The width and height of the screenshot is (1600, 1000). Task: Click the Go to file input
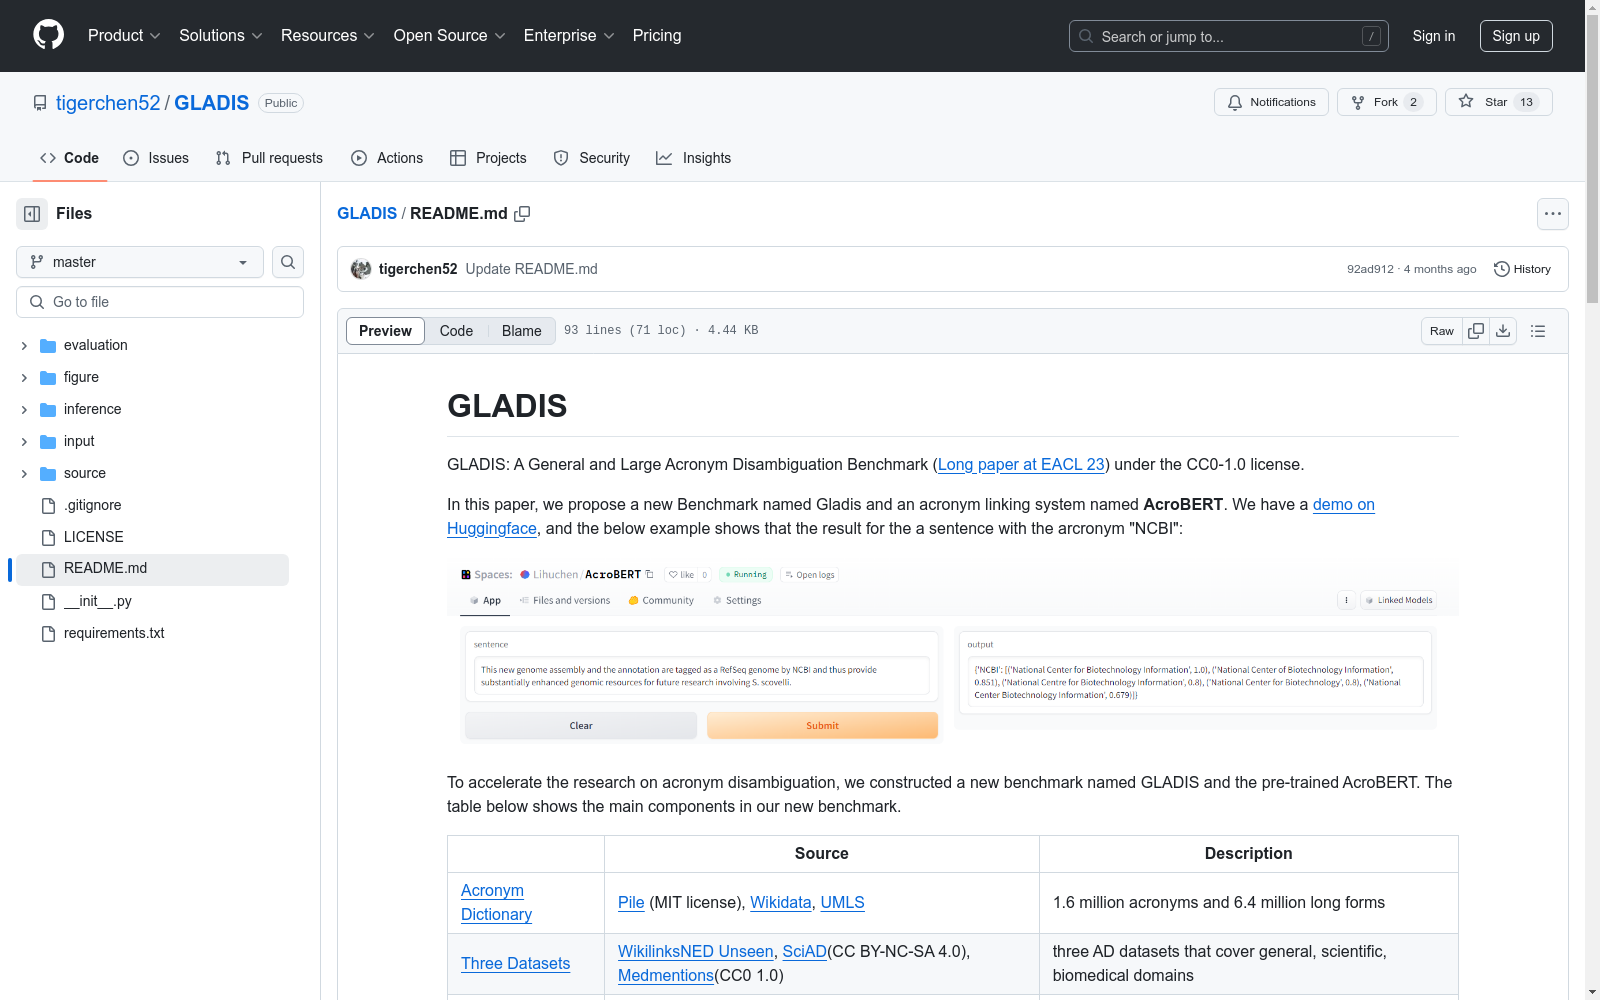[x=160, y=302]
